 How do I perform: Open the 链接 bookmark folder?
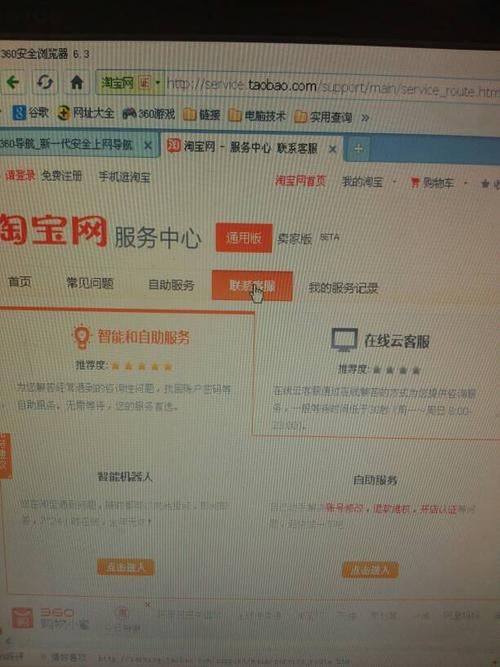201,114
